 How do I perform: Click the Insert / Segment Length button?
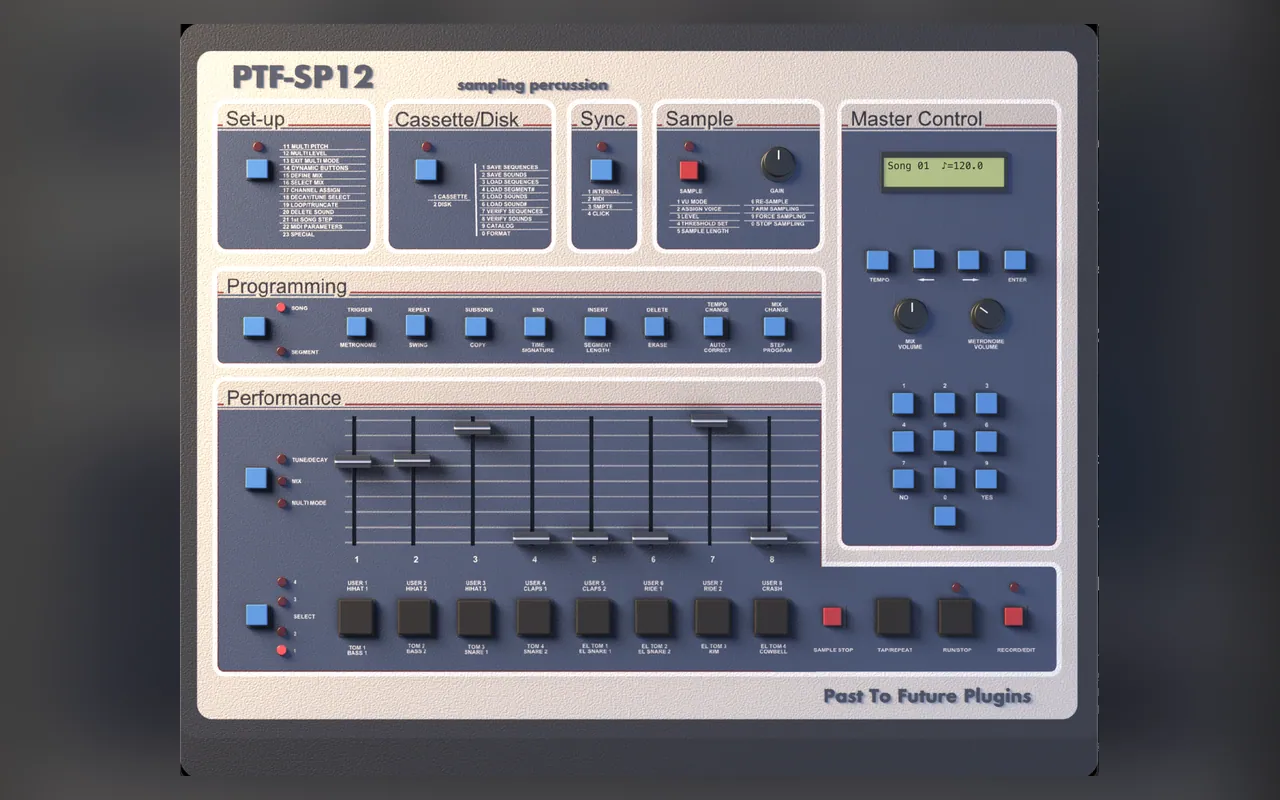(595, 327)
